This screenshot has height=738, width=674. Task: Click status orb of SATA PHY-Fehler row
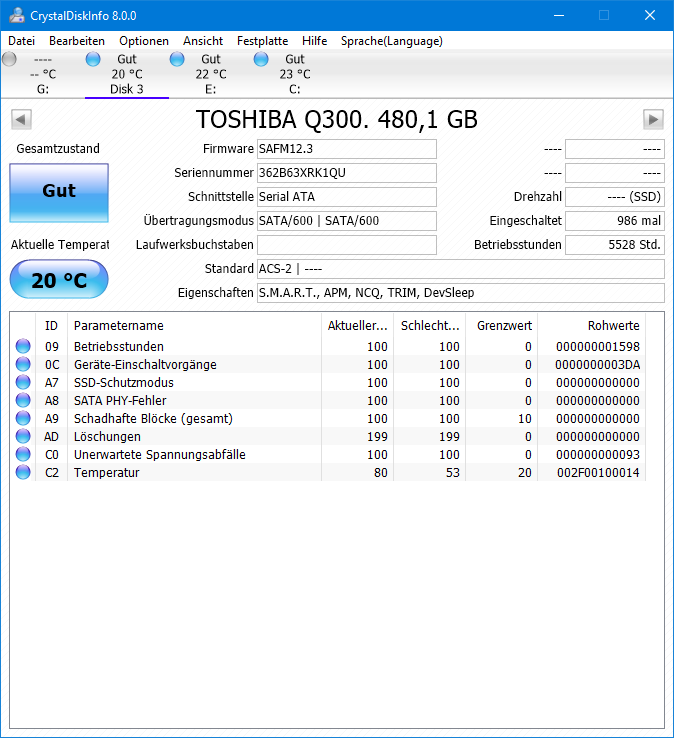click(x=23, y=401)
